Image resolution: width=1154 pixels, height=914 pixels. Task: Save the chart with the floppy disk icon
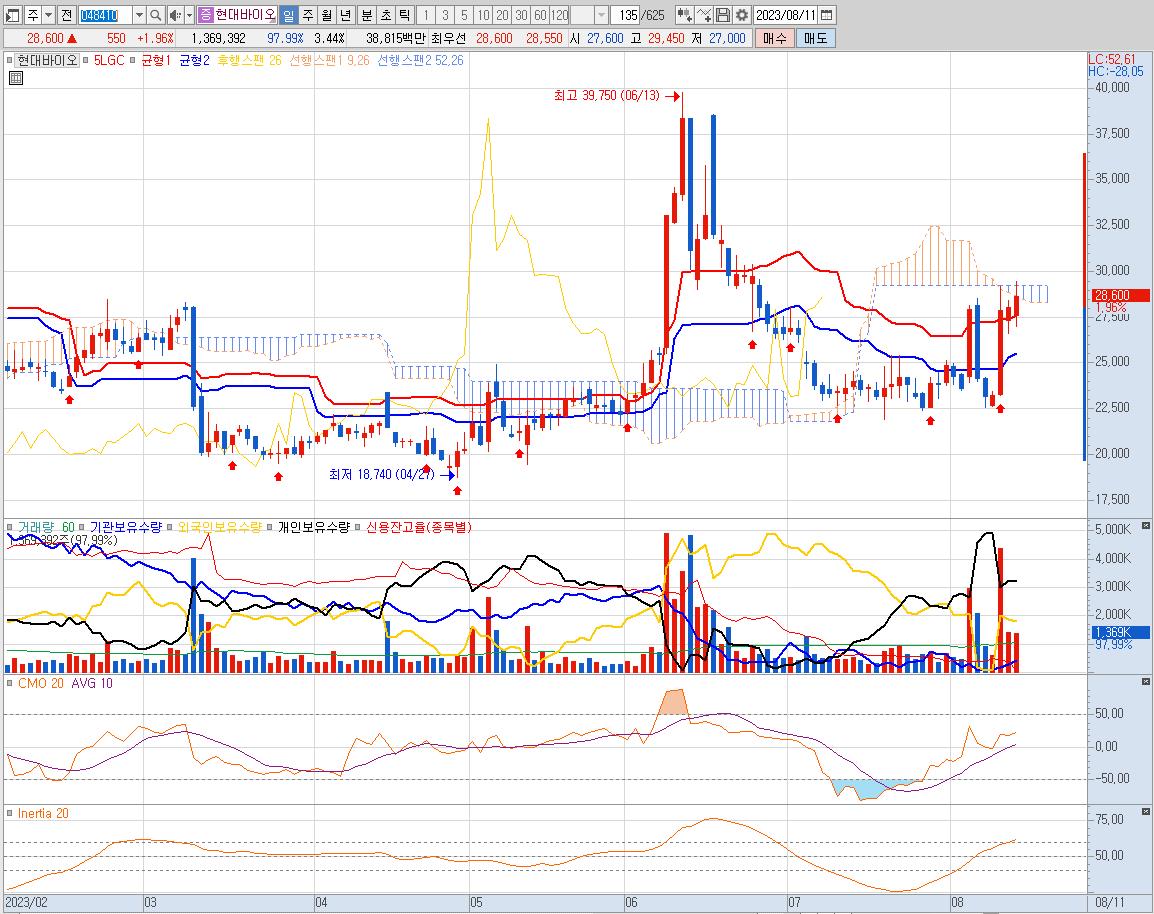click(723, 15)
